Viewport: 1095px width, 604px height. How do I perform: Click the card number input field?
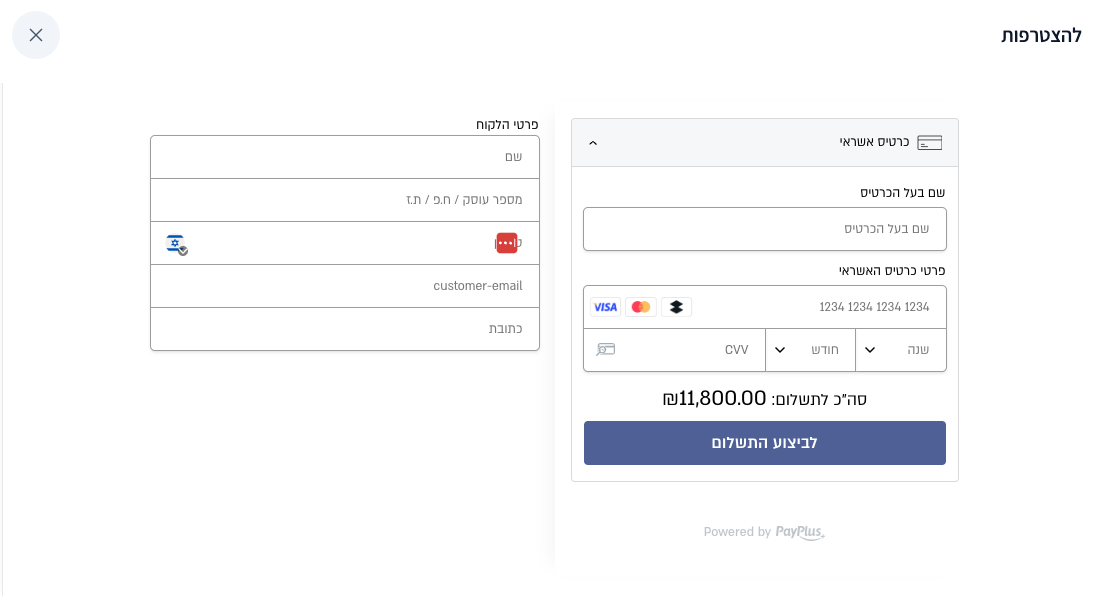click(x=810, y=307)
